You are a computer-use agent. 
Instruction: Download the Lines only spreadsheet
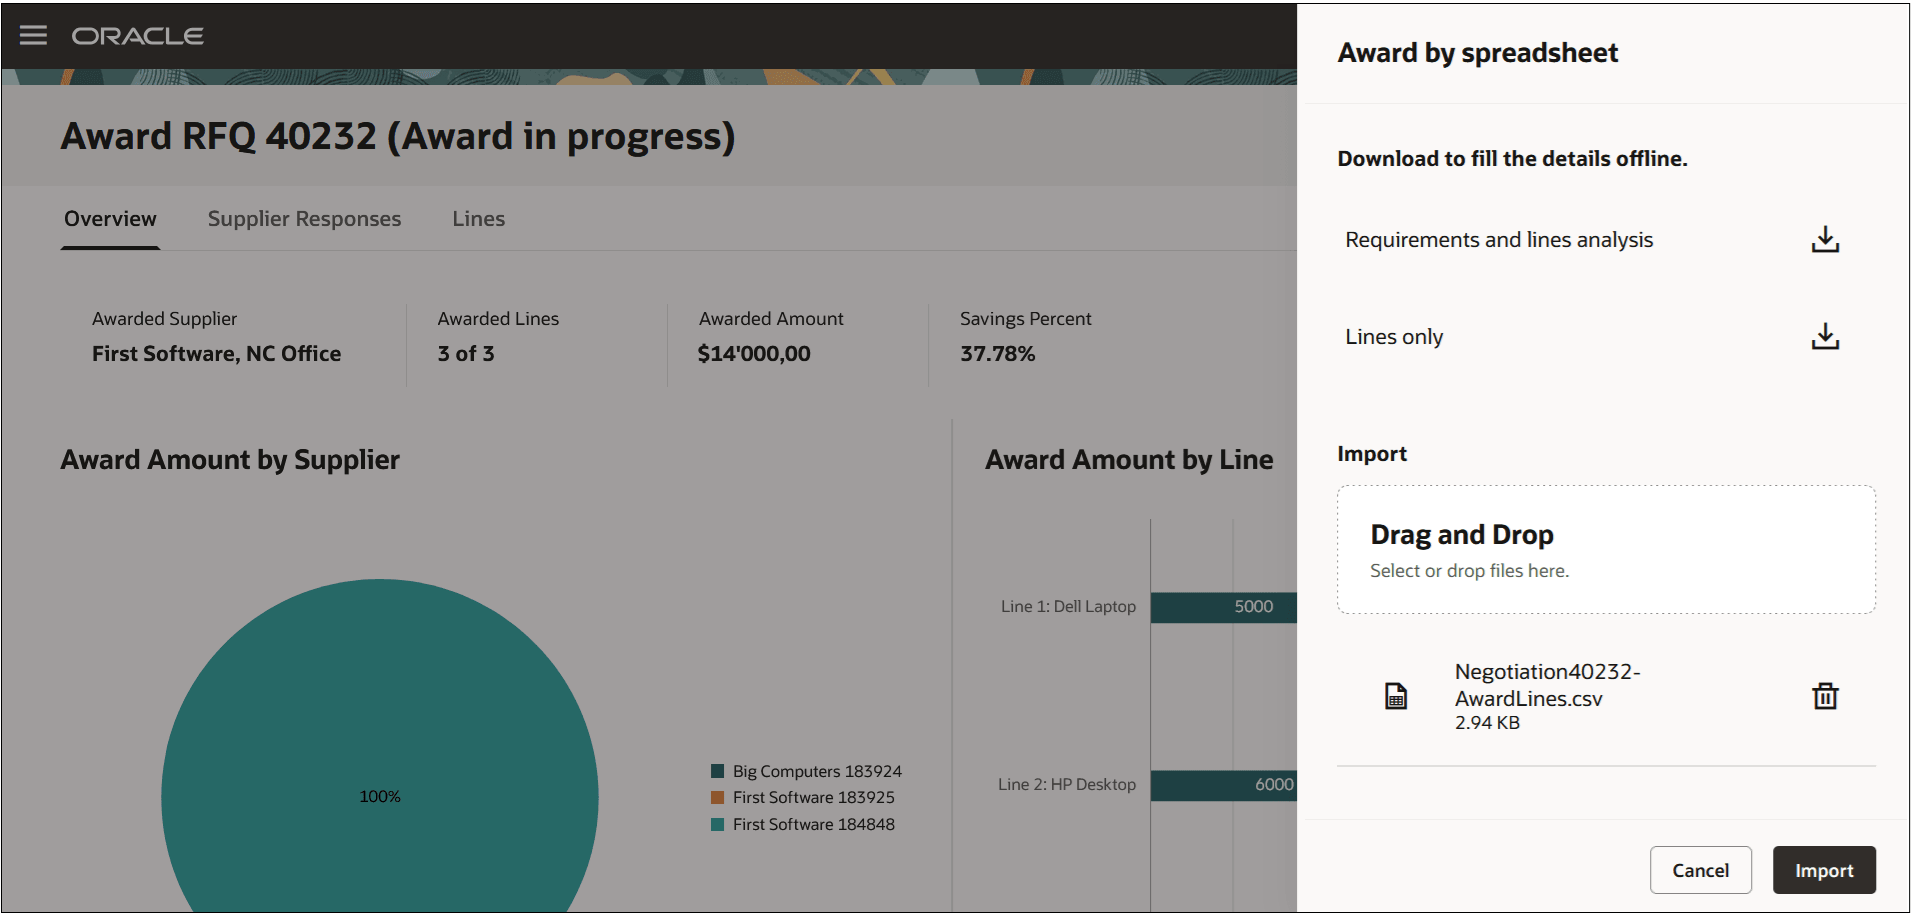[1824, 337]
